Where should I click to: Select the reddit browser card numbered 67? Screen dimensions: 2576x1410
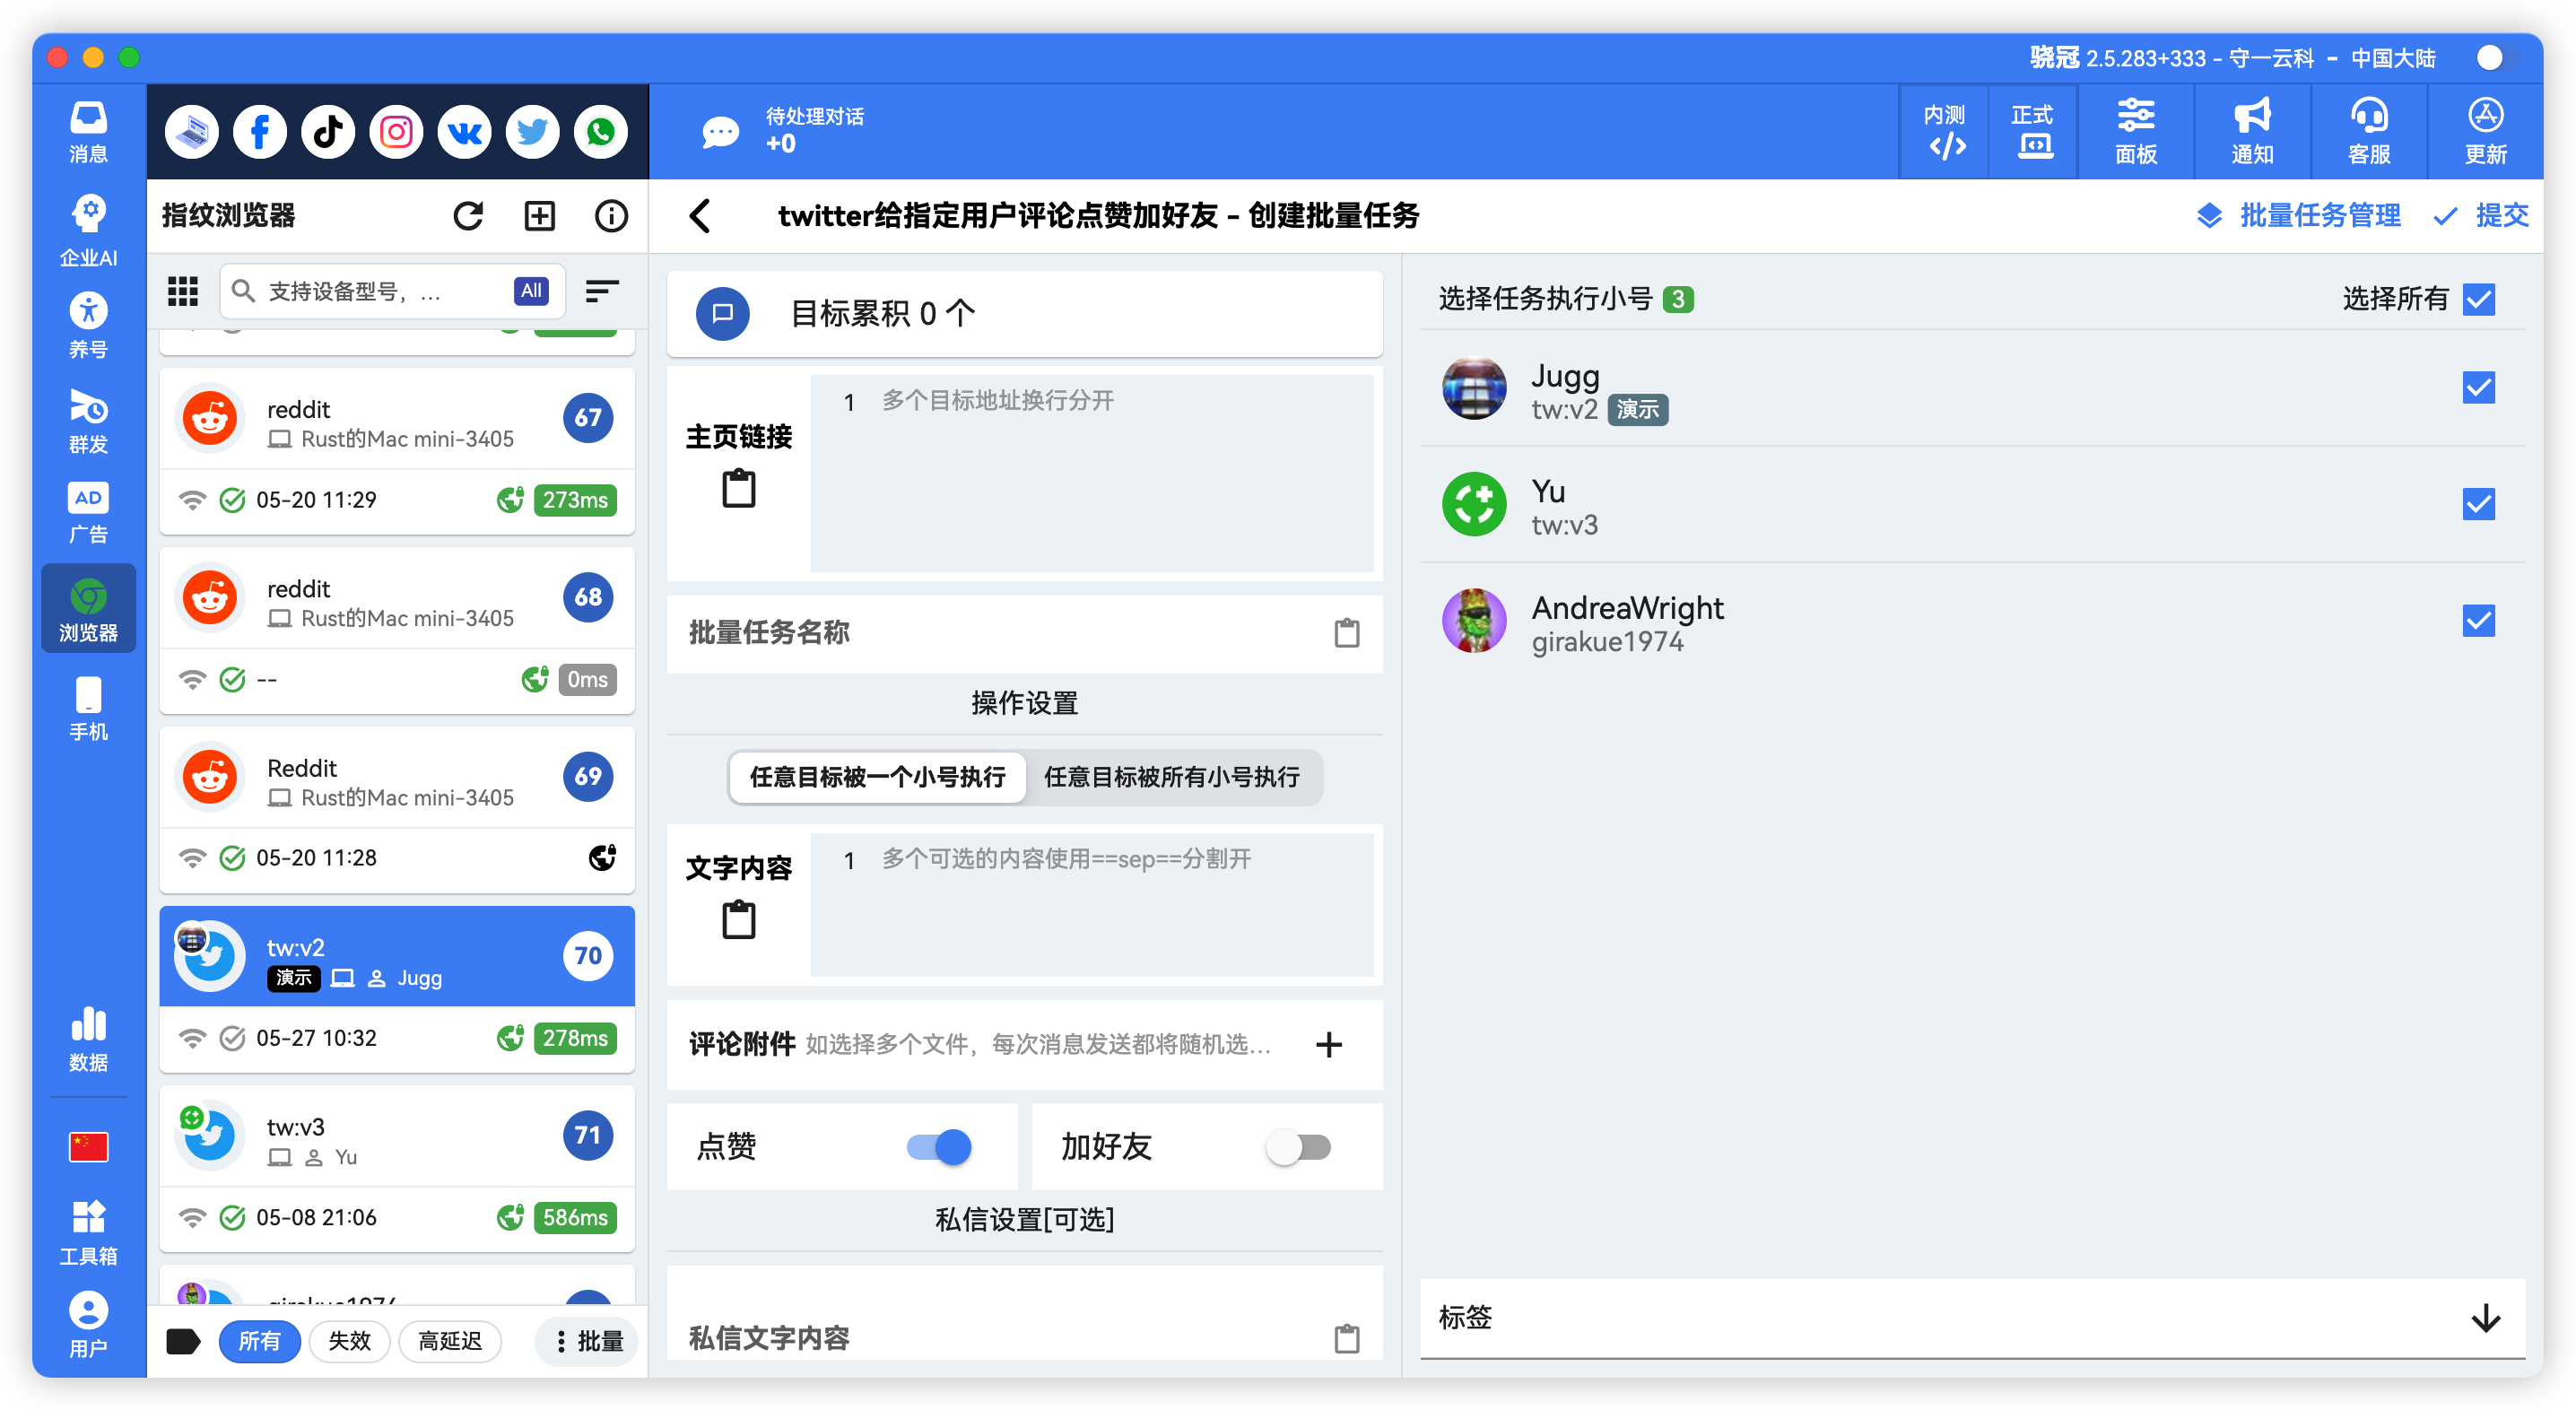pos(397,450)
